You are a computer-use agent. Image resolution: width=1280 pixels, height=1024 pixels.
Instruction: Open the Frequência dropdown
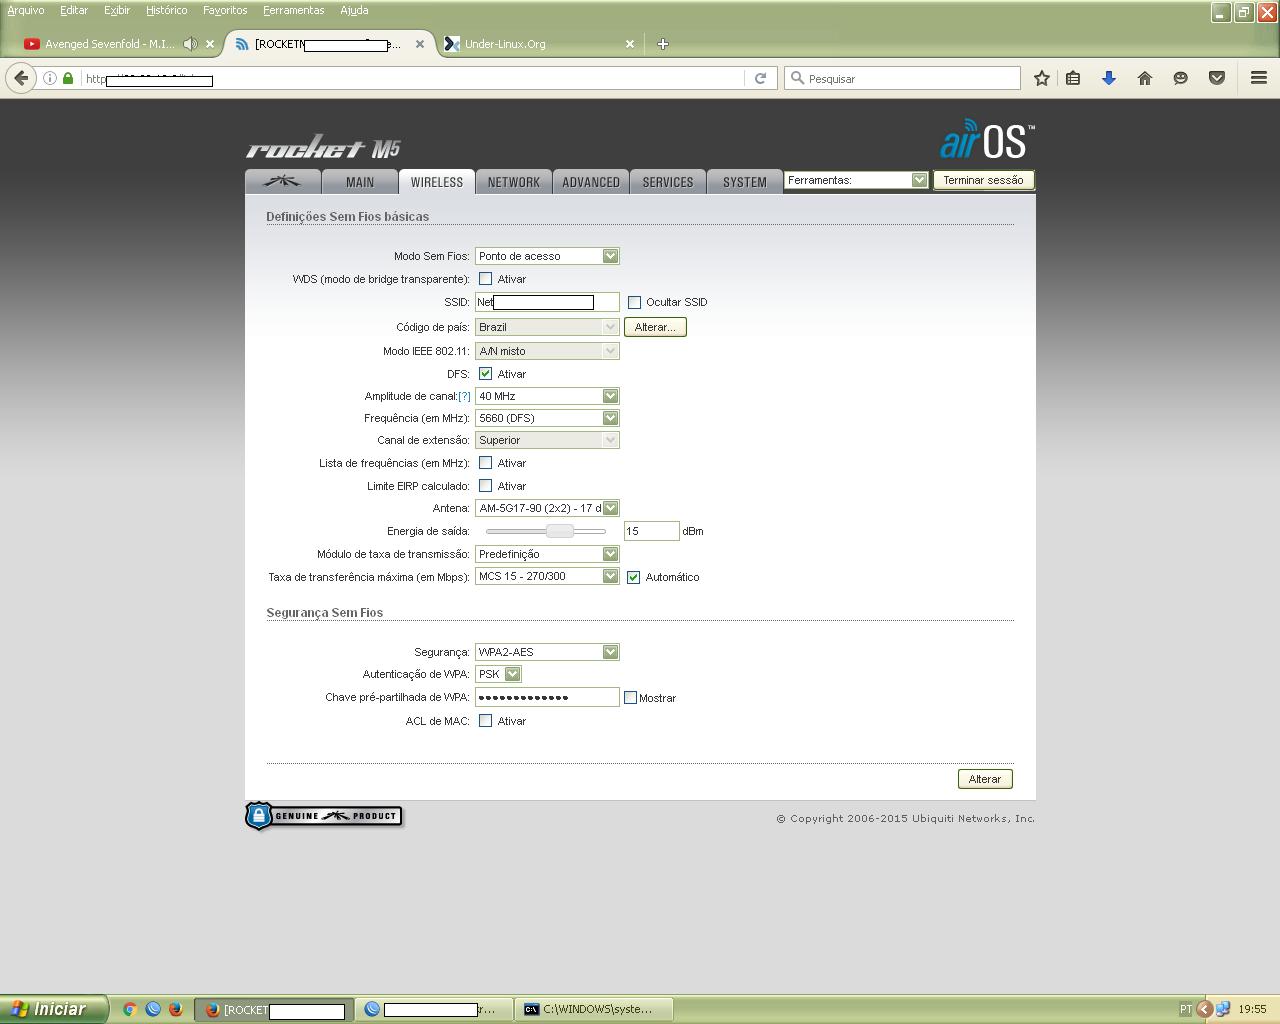[547, 418]
